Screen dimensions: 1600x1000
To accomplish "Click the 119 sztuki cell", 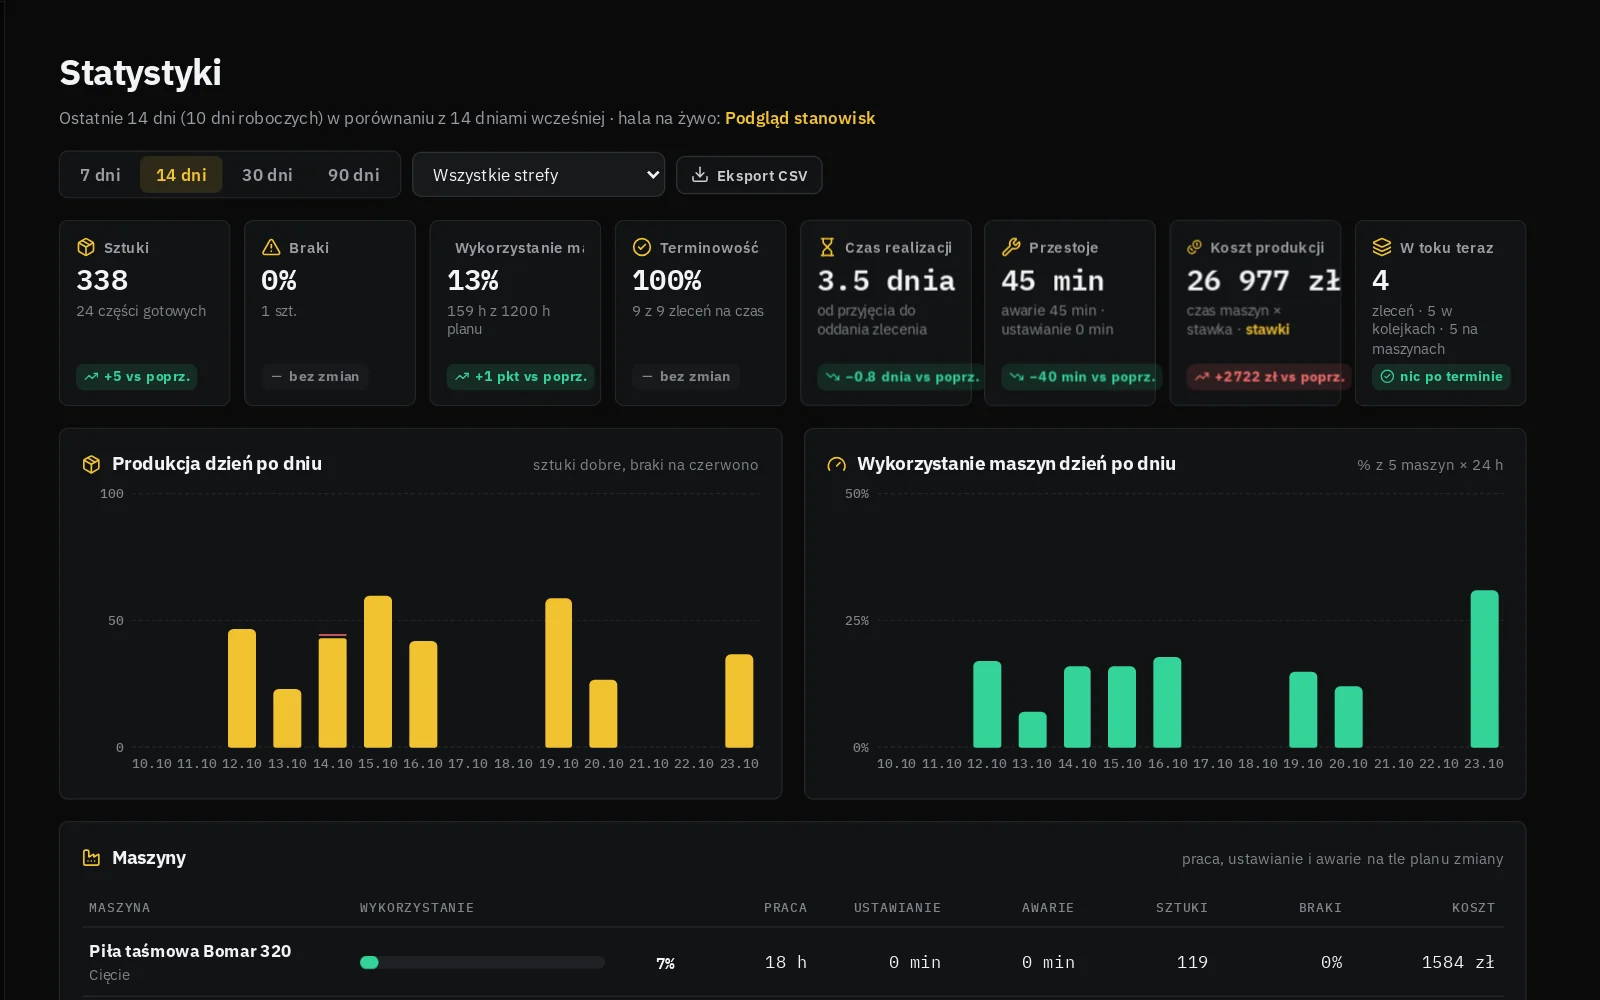I will pyautogui.click(x=1192, y=962).
